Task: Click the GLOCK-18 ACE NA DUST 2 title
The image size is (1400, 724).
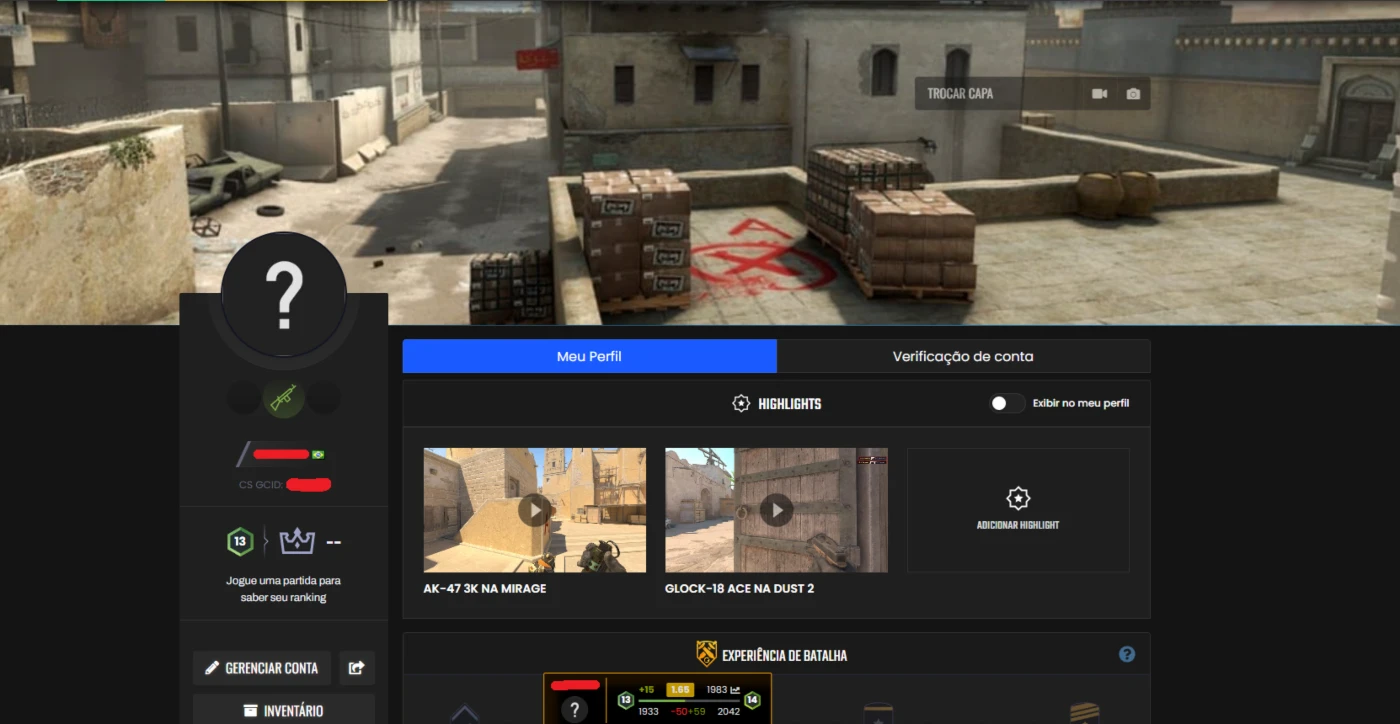Action: click(739, 589)
